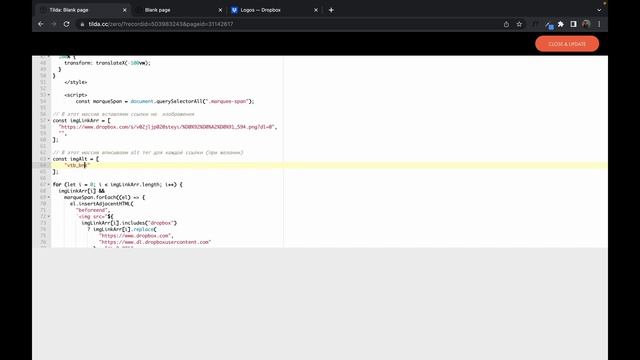The width and height of the screenshot is (640, 360).
Task: Click the "beforeend" string
Action: 93,210
